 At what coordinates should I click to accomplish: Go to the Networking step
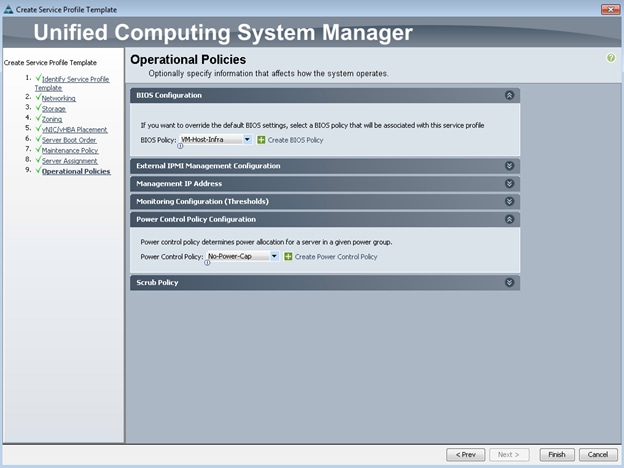pos(58,98)
